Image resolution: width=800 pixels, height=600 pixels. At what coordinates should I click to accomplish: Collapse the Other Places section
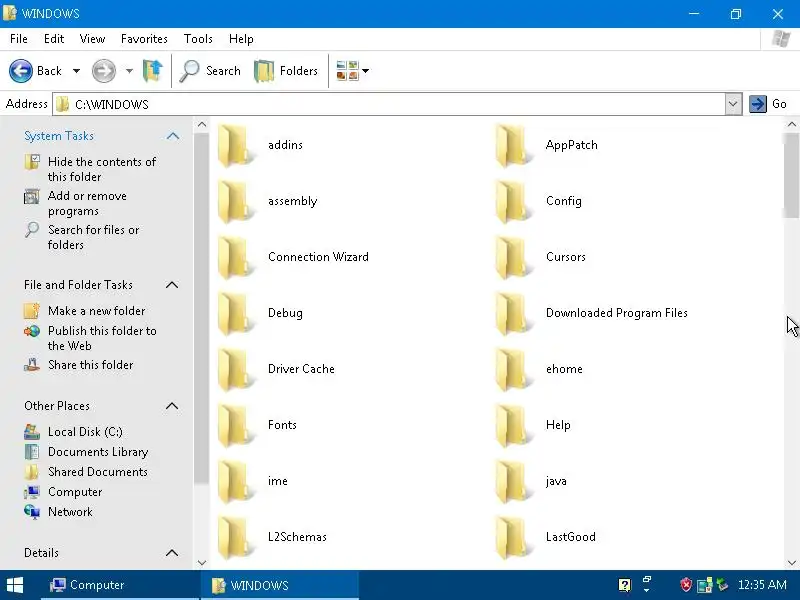172,406
